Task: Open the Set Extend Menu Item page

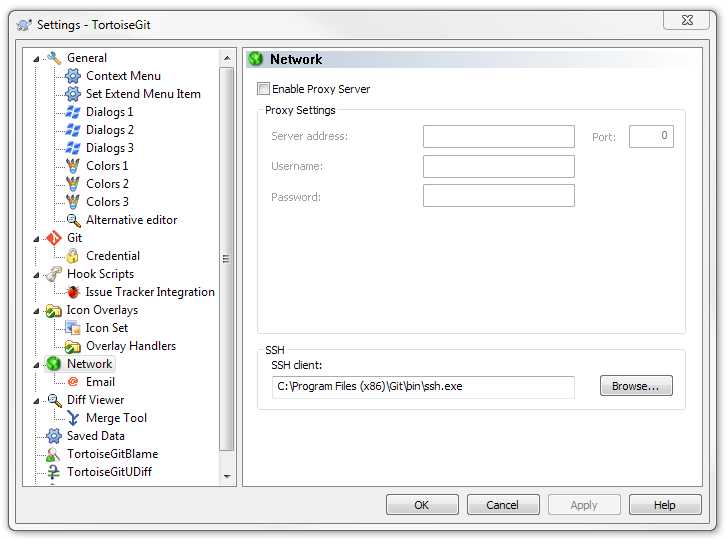Action: coord(143,94)
